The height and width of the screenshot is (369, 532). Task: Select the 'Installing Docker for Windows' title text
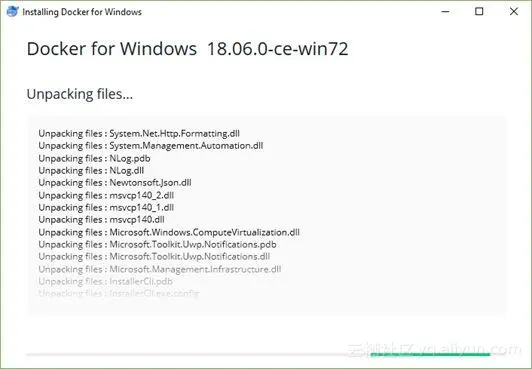82,12
